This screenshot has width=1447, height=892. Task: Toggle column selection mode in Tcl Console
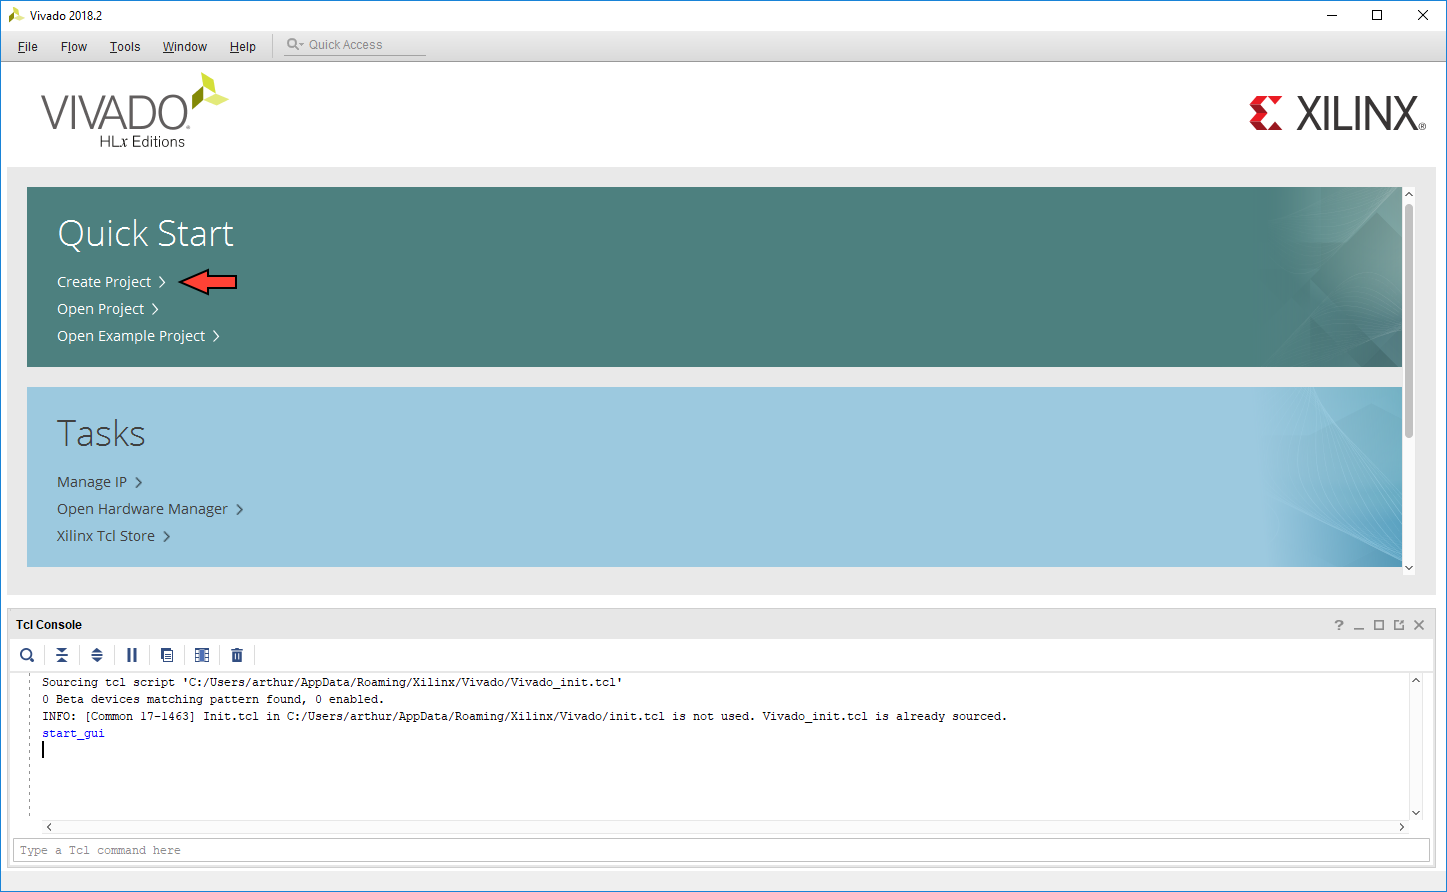click(202, 655)
